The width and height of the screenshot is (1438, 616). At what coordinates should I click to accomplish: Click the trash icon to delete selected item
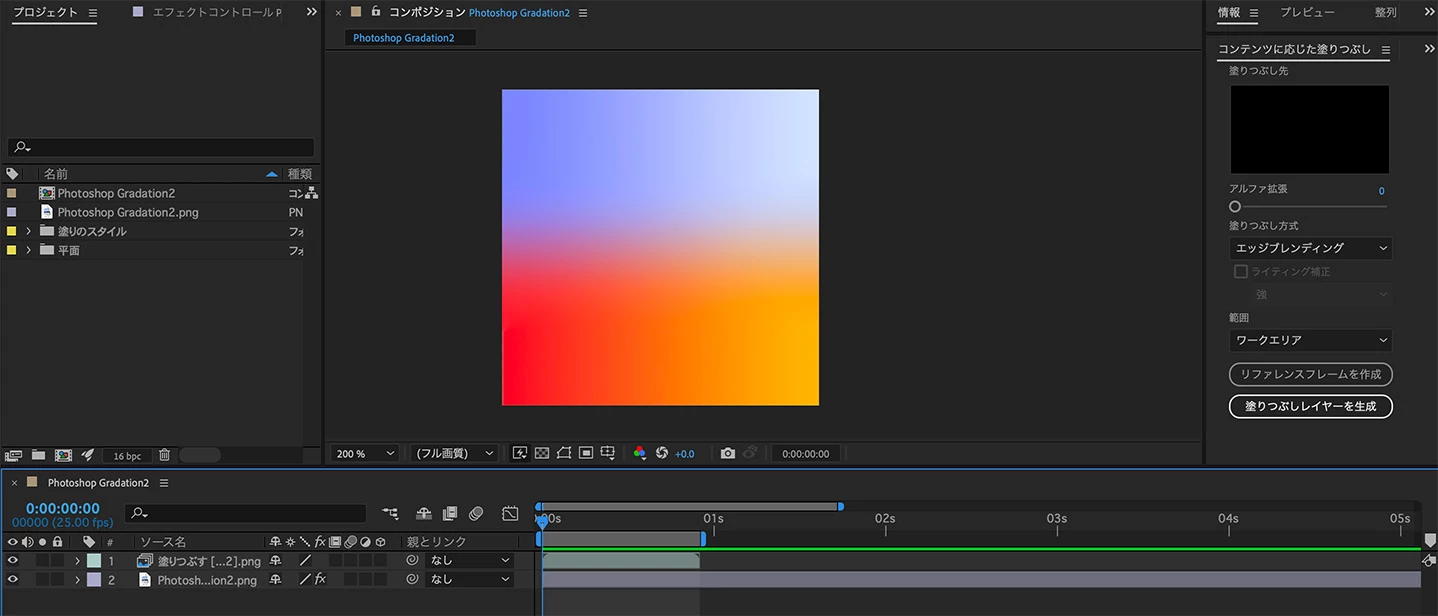pos(165,455)
